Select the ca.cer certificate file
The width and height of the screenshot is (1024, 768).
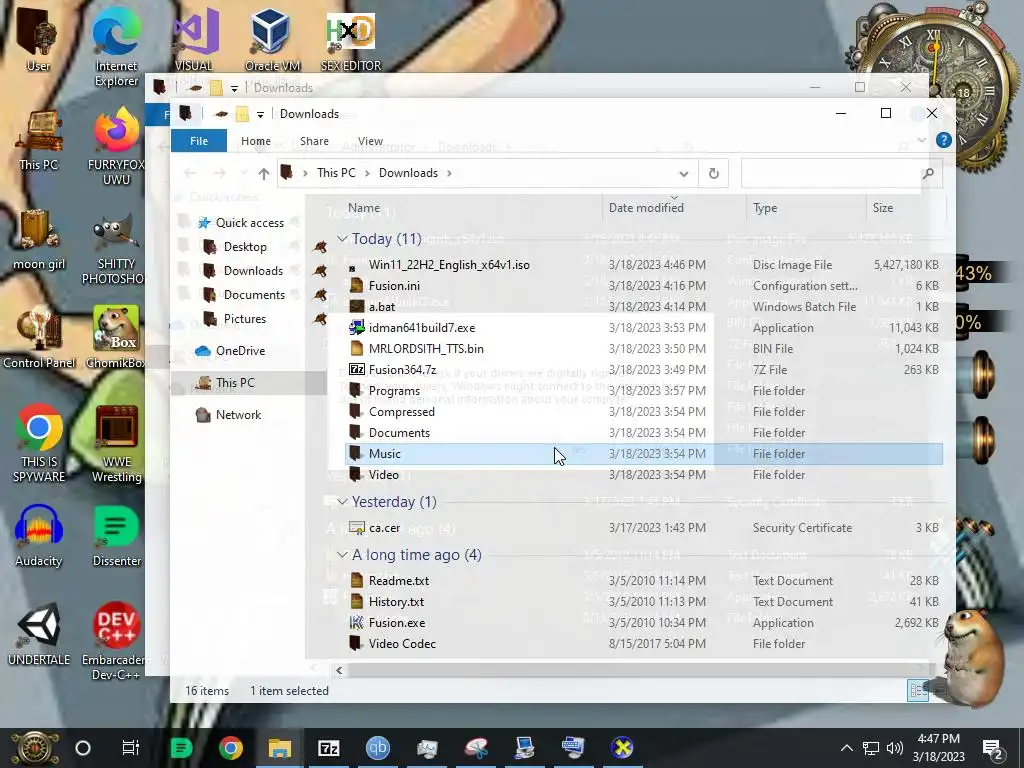pos(643,528)
